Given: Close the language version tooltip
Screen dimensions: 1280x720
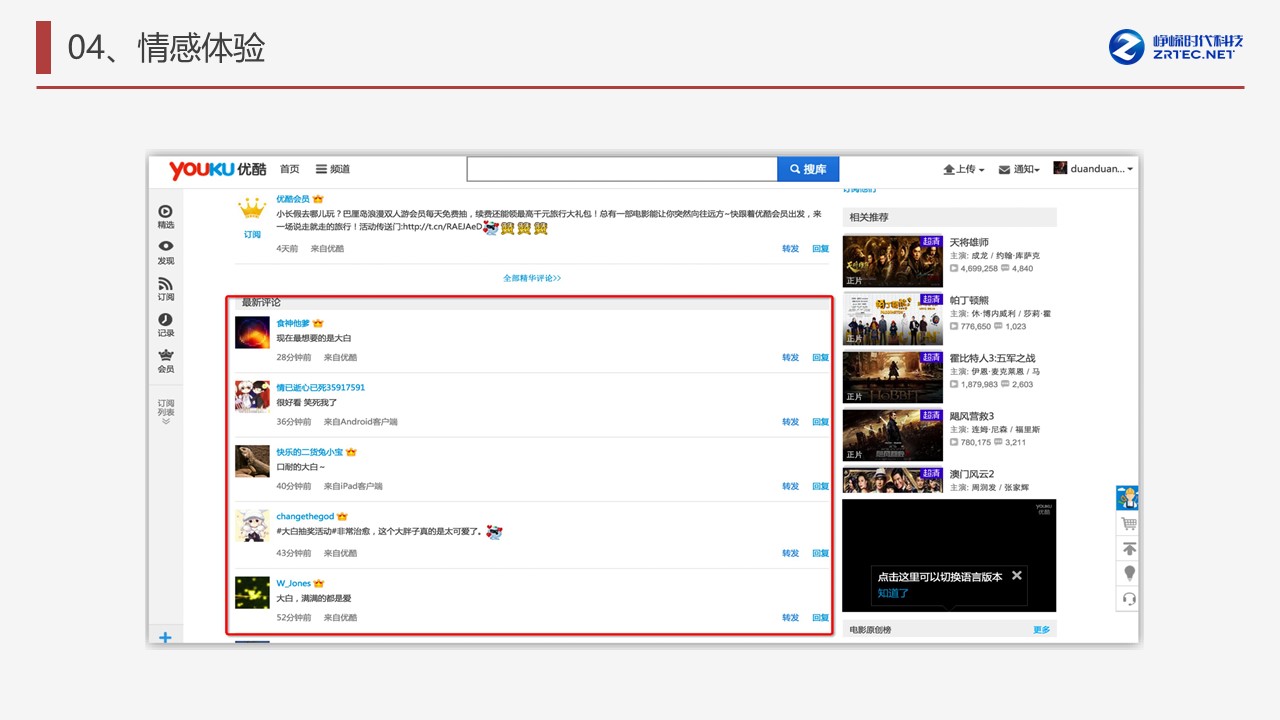Looking at the screenshot, I should (1016, 576).
